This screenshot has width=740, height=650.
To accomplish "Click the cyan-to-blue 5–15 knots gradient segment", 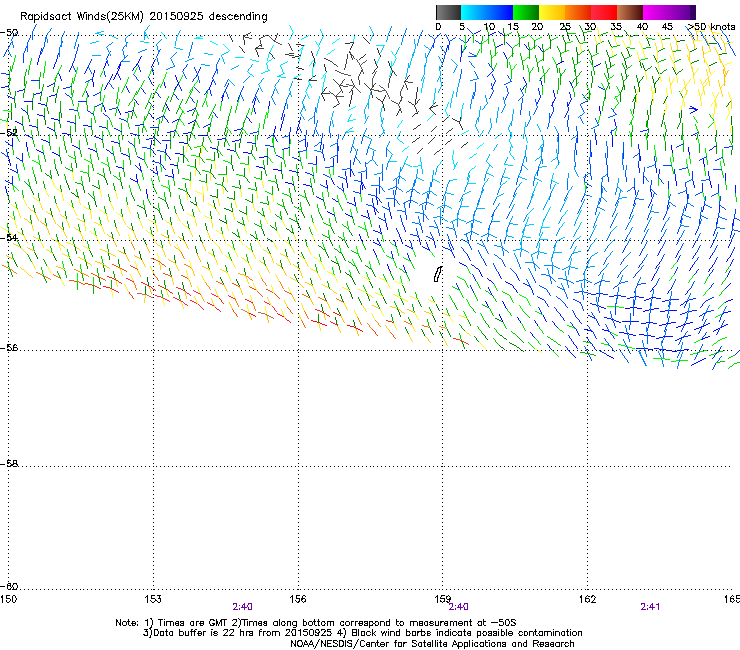I will point(487,12).
